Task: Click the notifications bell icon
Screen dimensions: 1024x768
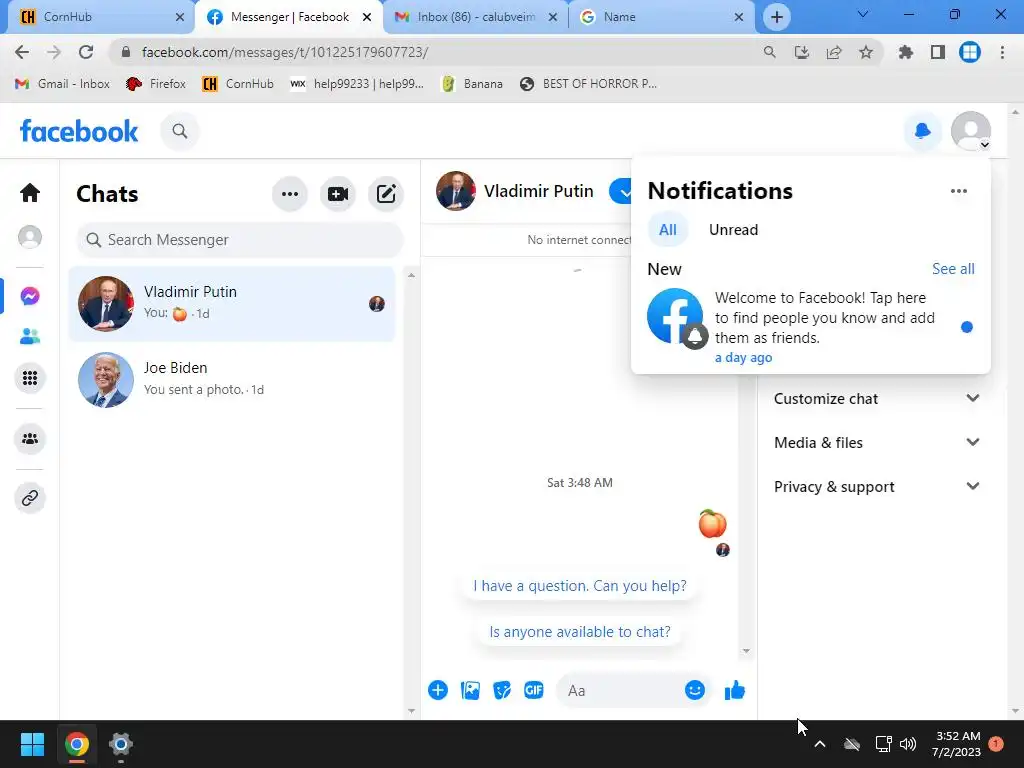Action: (x=922, y=131)
